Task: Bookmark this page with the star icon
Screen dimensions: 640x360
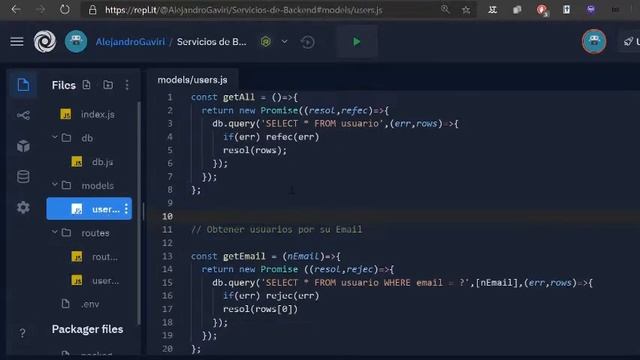Action: (466, 10)
